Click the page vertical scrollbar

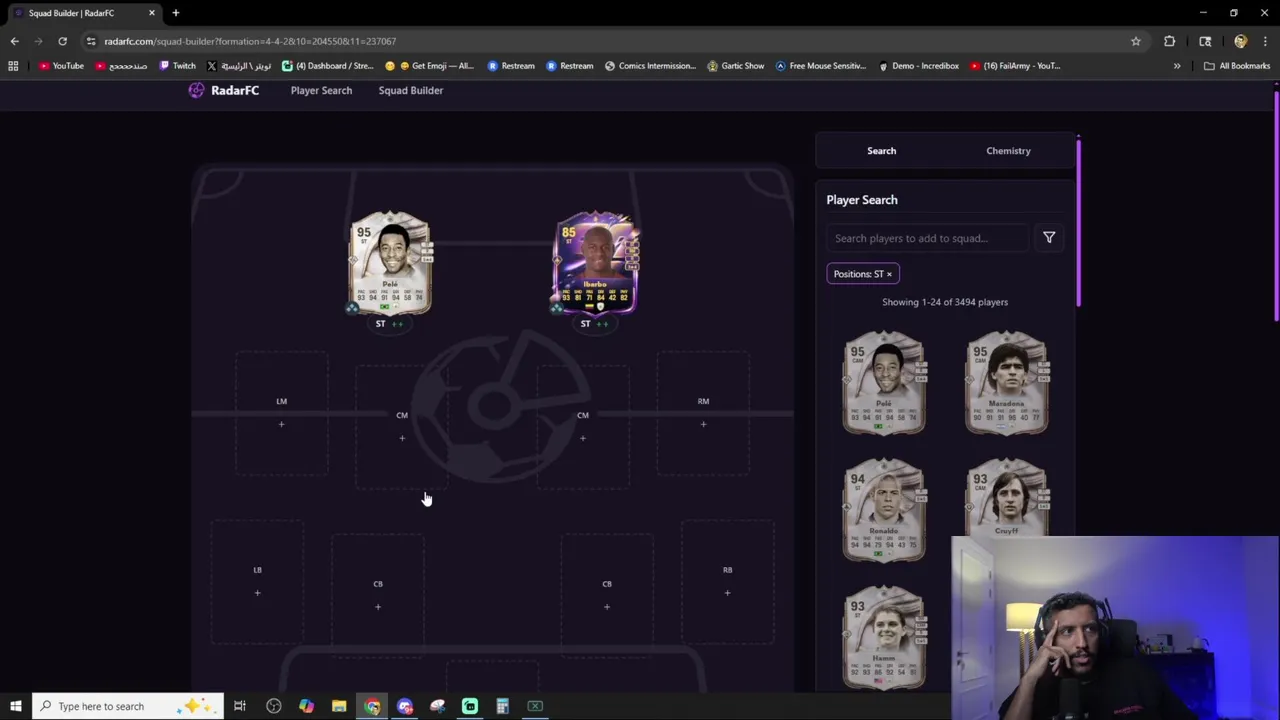(1277, 205)
